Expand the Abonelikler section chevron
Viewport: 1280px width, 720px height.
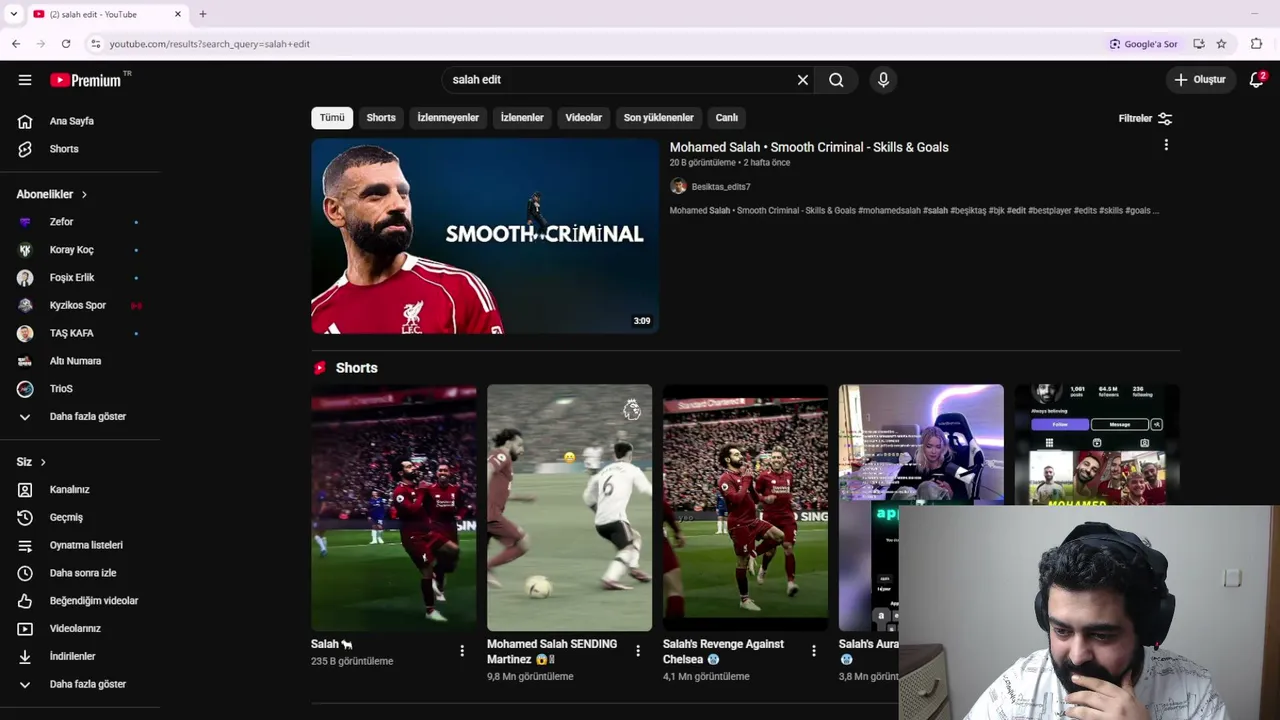coord(84,194)
